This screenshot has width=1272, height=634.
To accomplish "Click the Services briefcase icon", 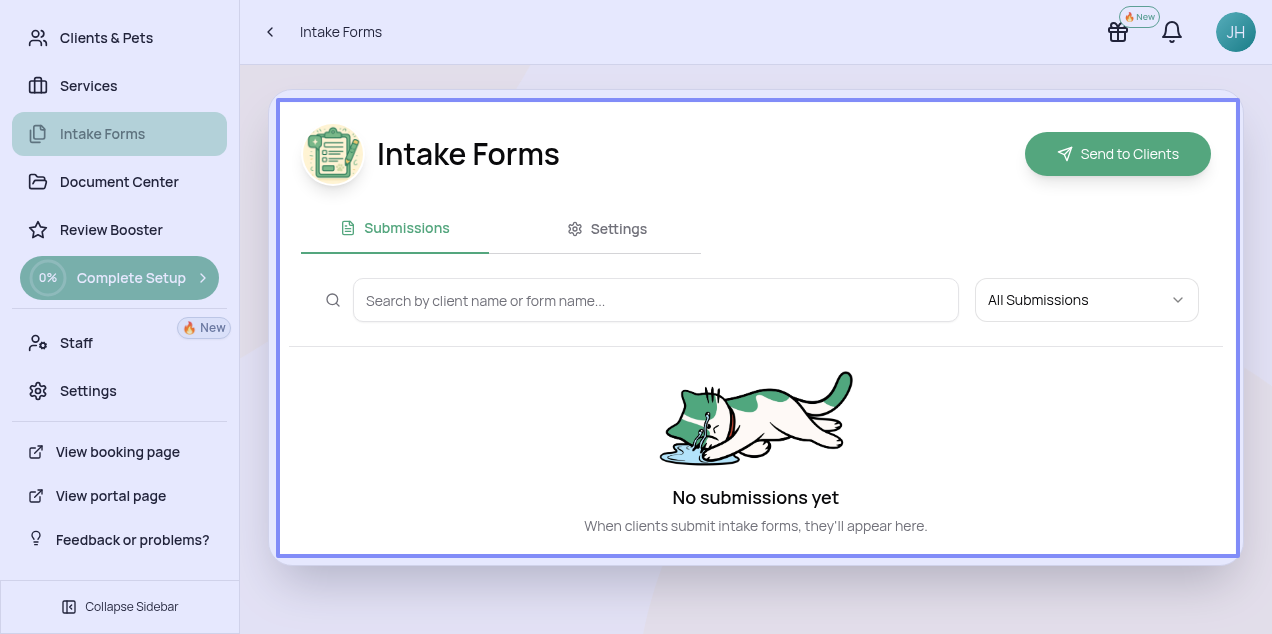I will tap(38, 86).
